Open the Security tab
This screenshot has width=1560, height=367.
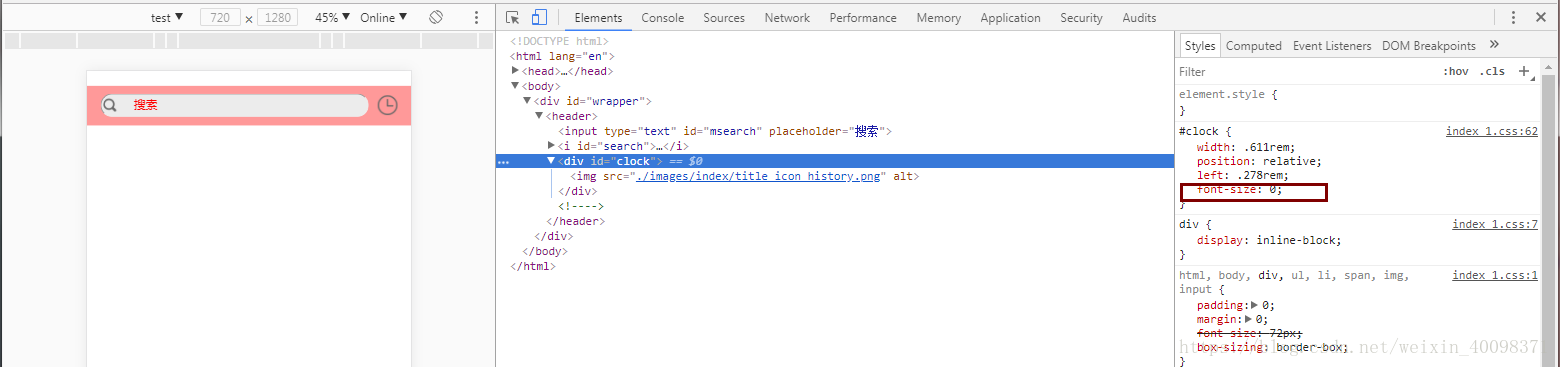coord(1081,18)
